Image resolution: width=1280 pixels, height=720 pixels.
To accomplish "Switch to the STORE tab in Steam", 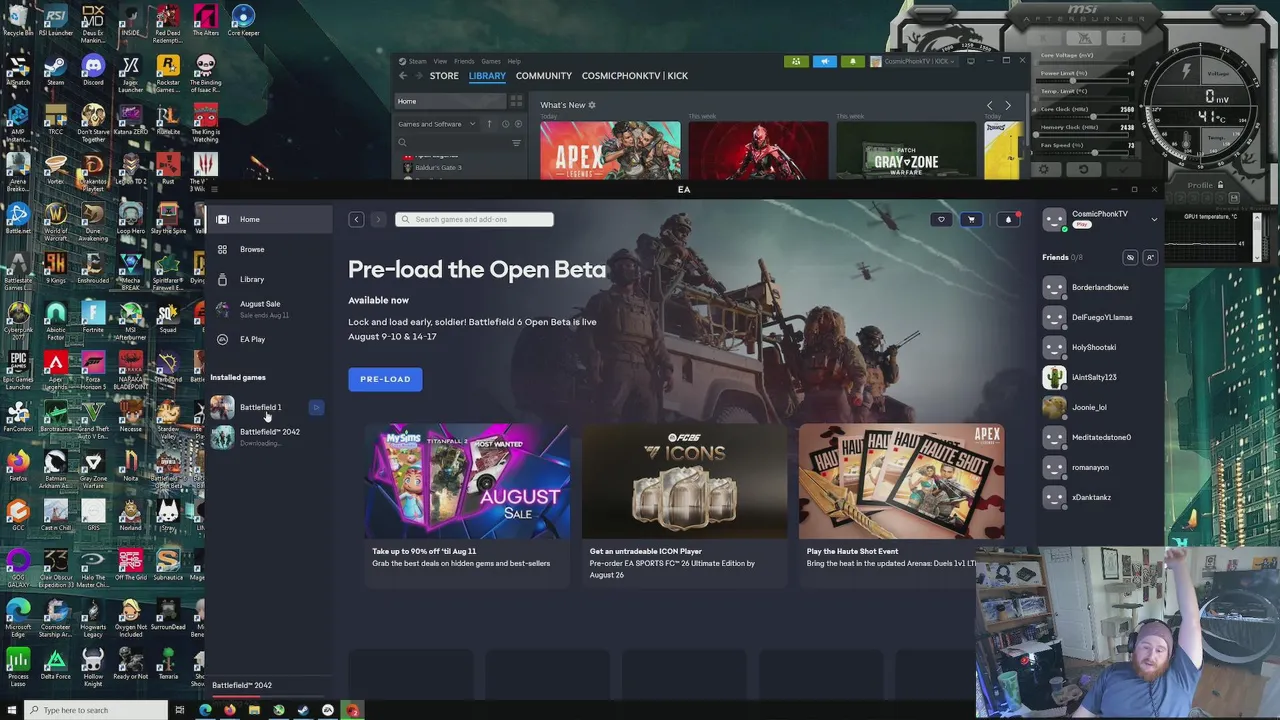I will (x=444, y=76).
